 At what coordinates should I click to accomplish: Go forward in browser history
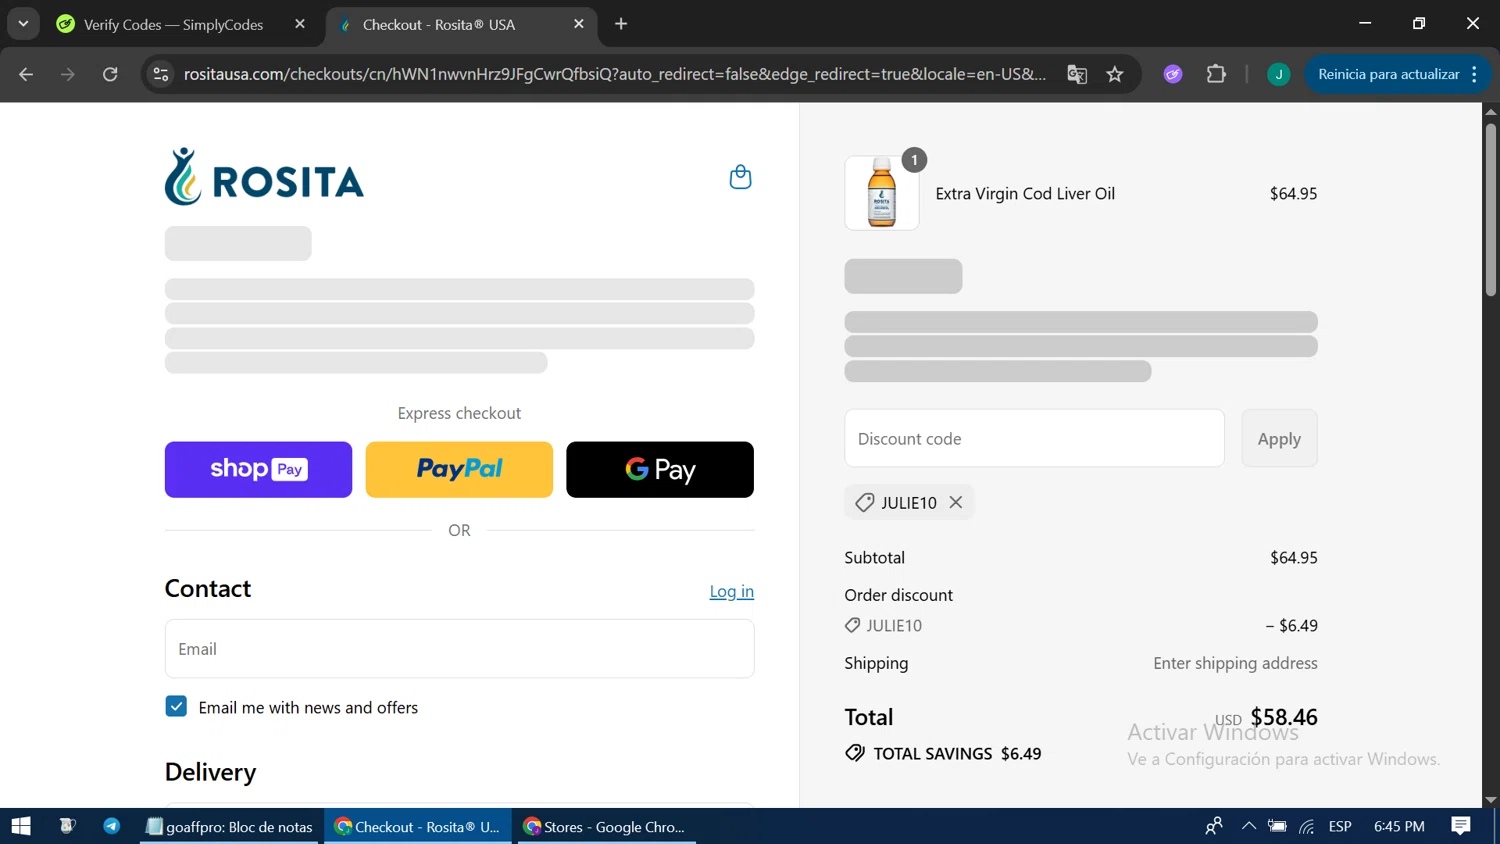pos(68,74)
